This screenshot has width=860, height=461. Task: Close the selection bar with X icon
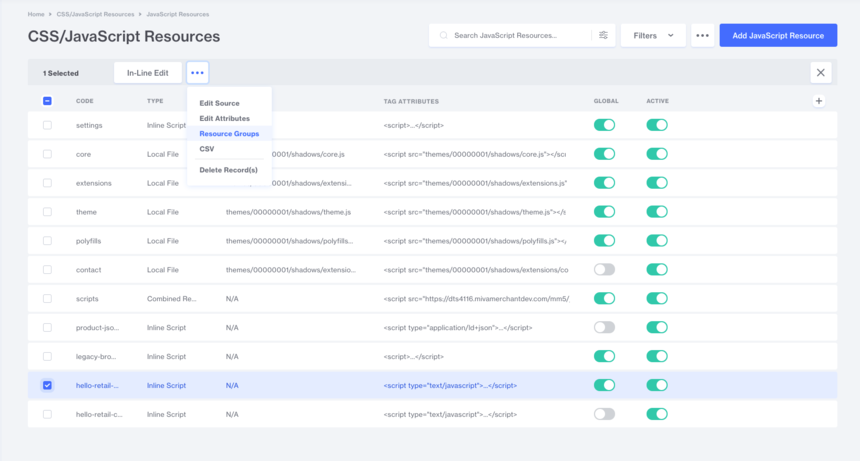[820, 73]
